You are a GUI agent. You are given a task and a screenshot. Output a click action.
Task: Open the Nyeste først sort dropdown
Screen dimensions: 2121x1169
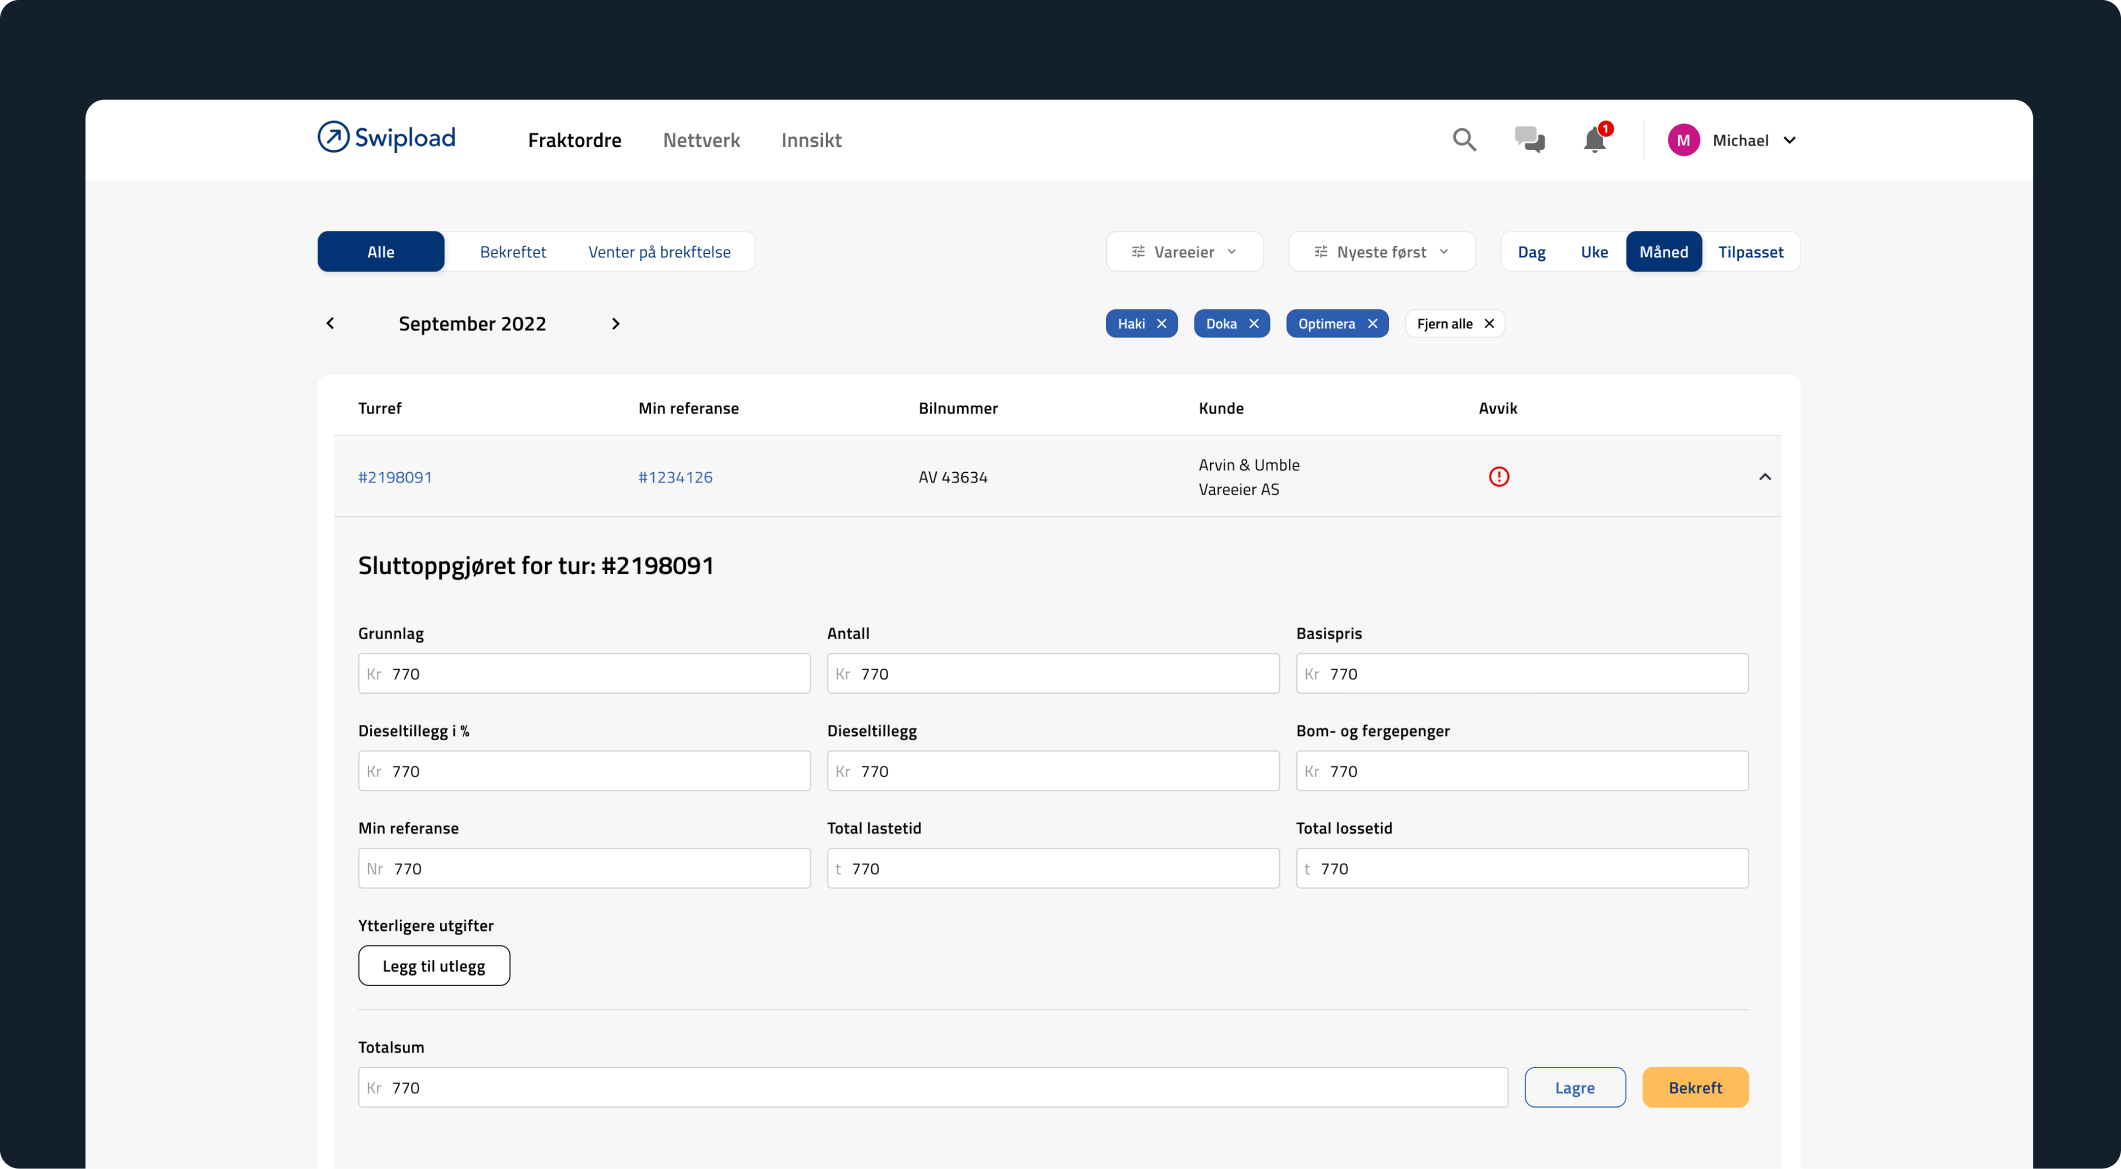1381,252
